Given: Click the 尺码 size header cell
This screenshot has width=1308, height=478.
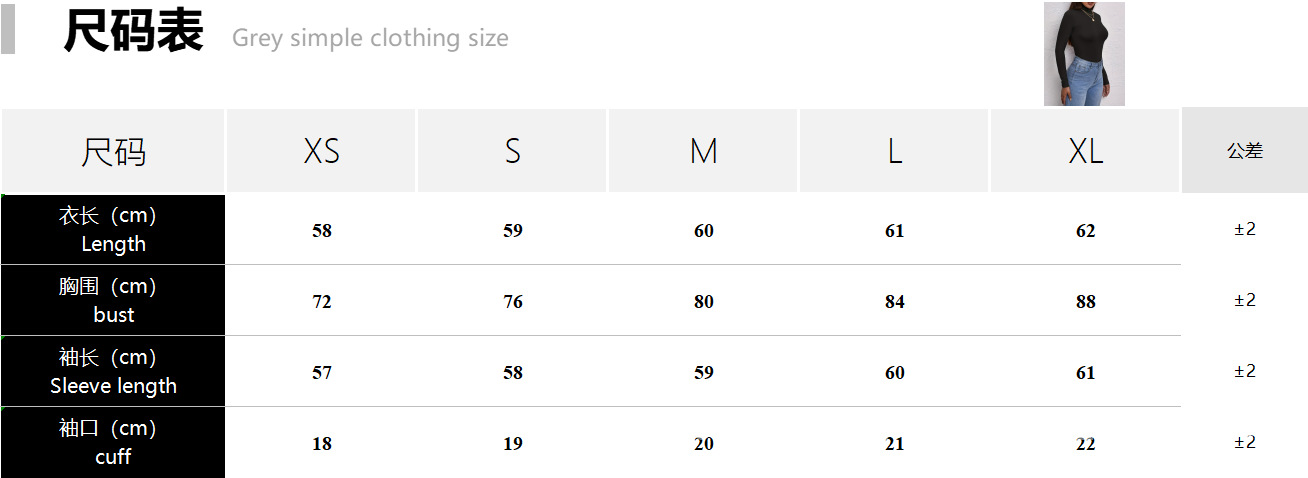Looking at the screenshot, I should 113,152.
